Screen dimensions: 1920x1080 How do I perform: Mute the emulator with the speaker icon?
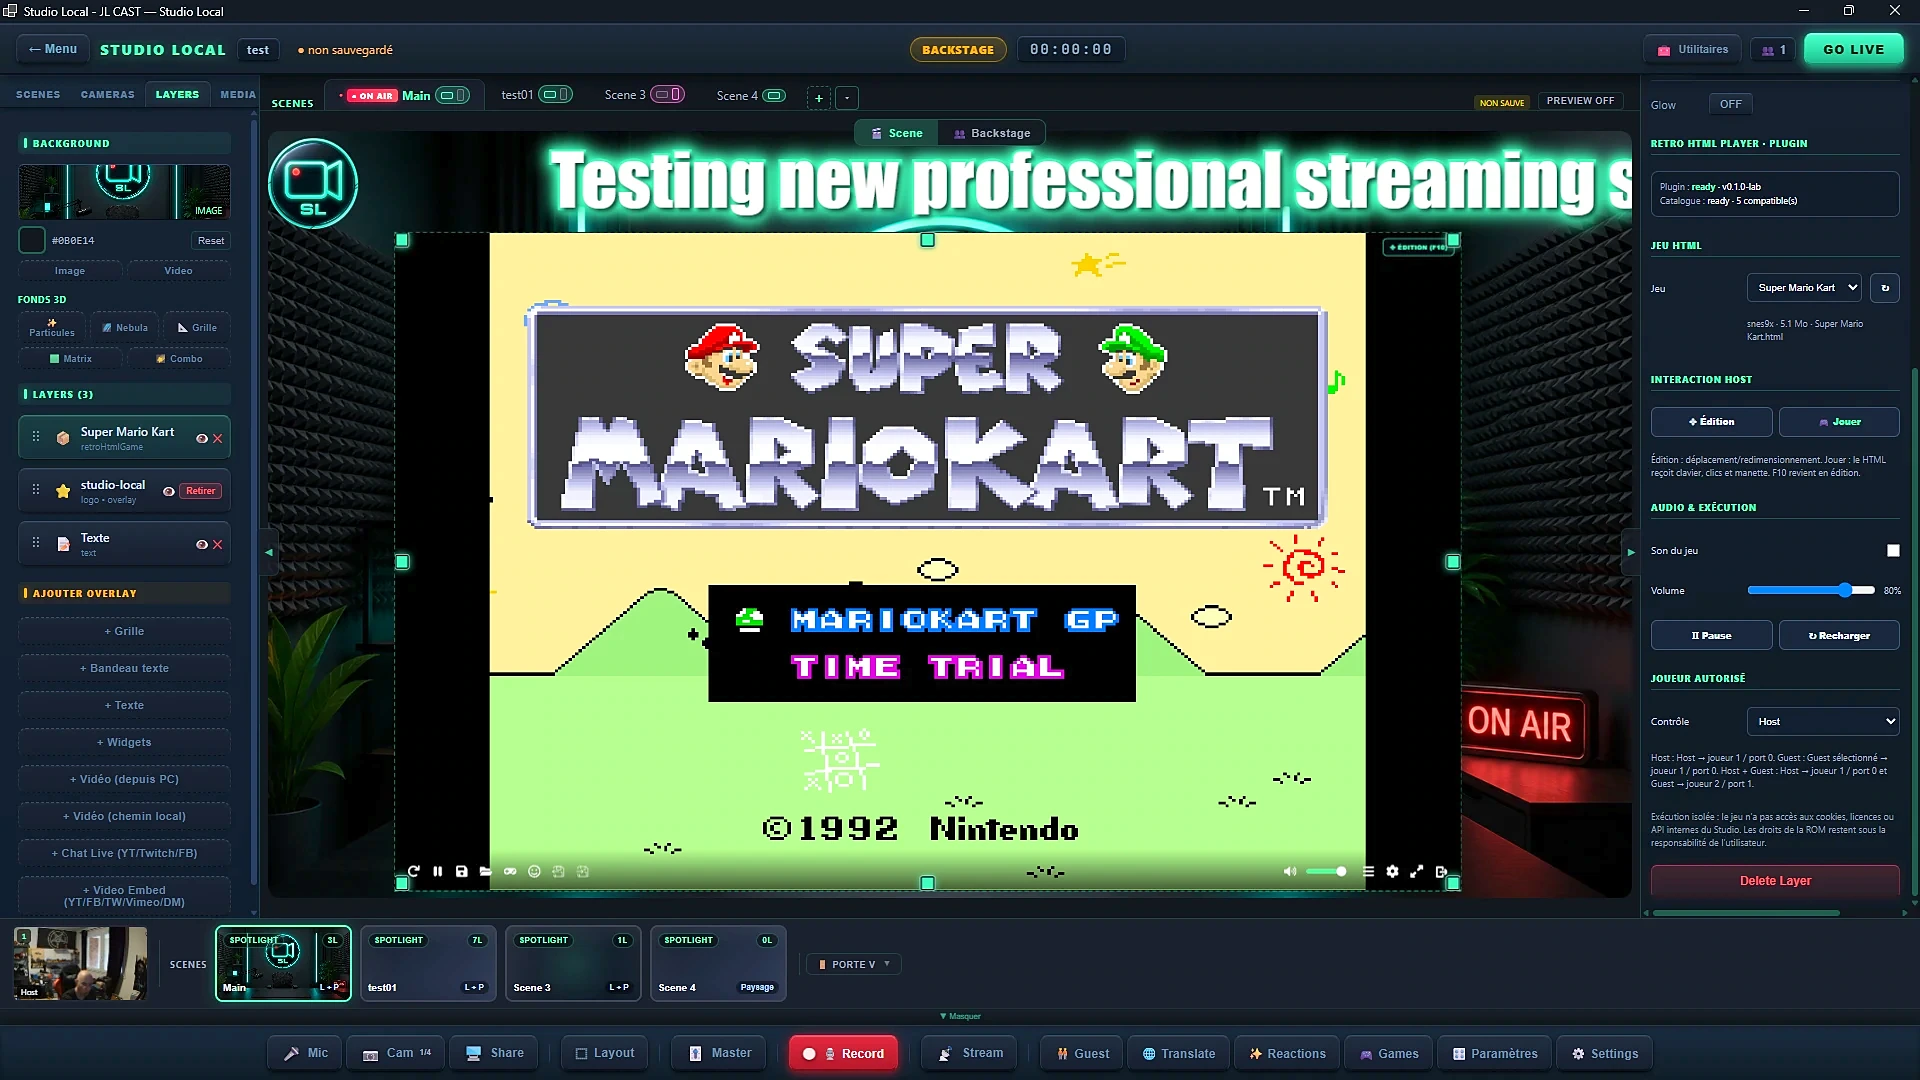pos(1290,871)
